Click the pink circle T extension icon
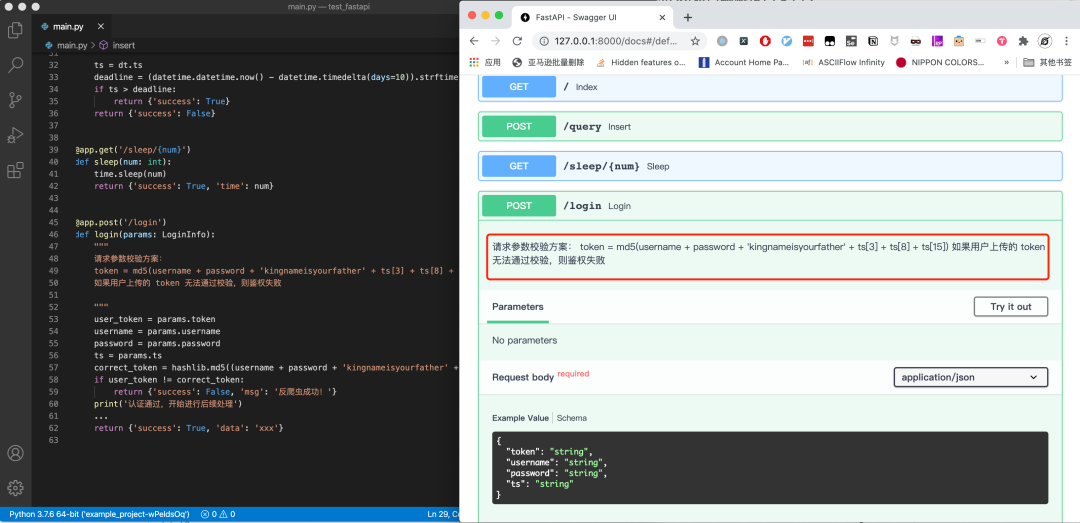This screenshot has width=1080, height=523. coord(1001,41)
